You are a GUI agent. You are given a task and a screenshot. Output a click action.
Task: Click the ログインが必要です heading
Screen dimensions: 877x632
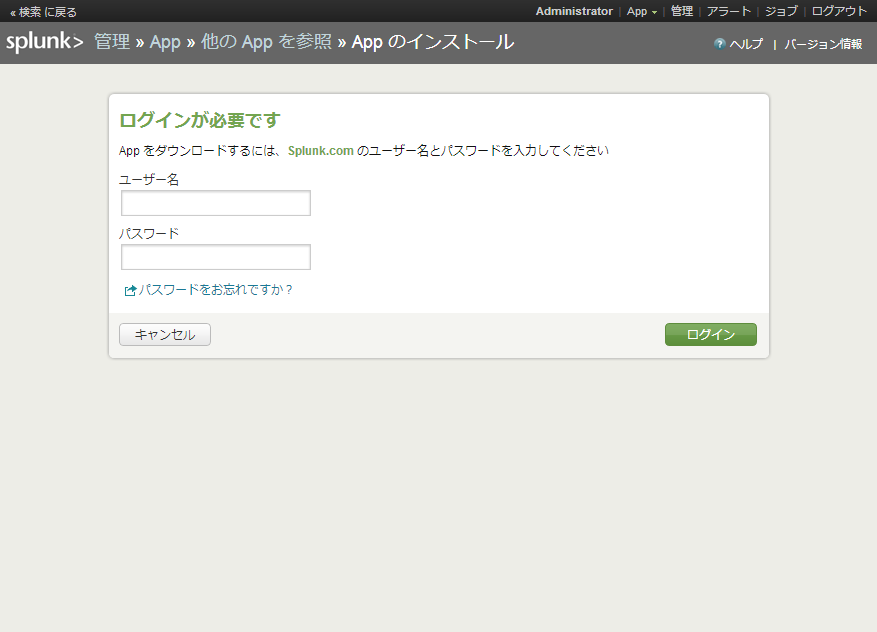pyautogui.click(x=200, y=120)
